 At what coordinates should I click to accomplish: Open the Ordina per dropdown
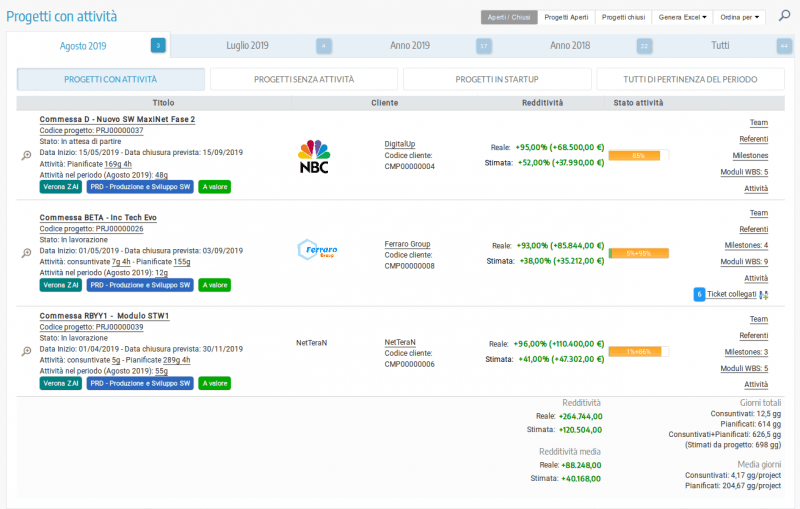pos(740,17)
